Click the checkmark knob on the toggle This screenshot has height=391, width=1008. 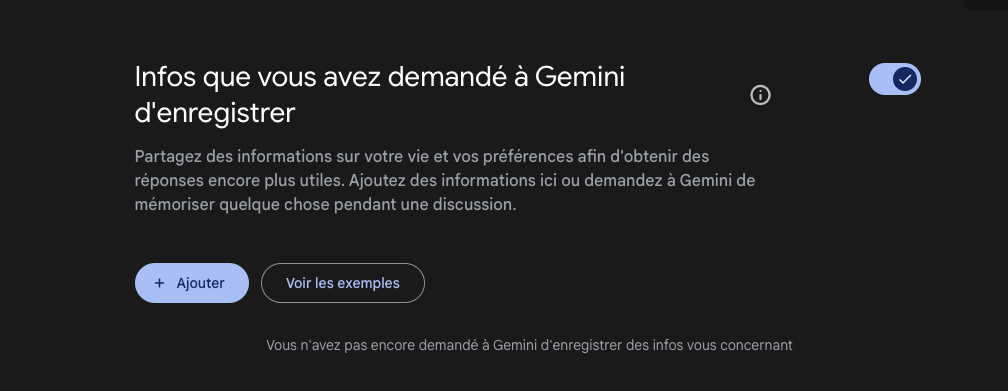(x=905, y=79)
